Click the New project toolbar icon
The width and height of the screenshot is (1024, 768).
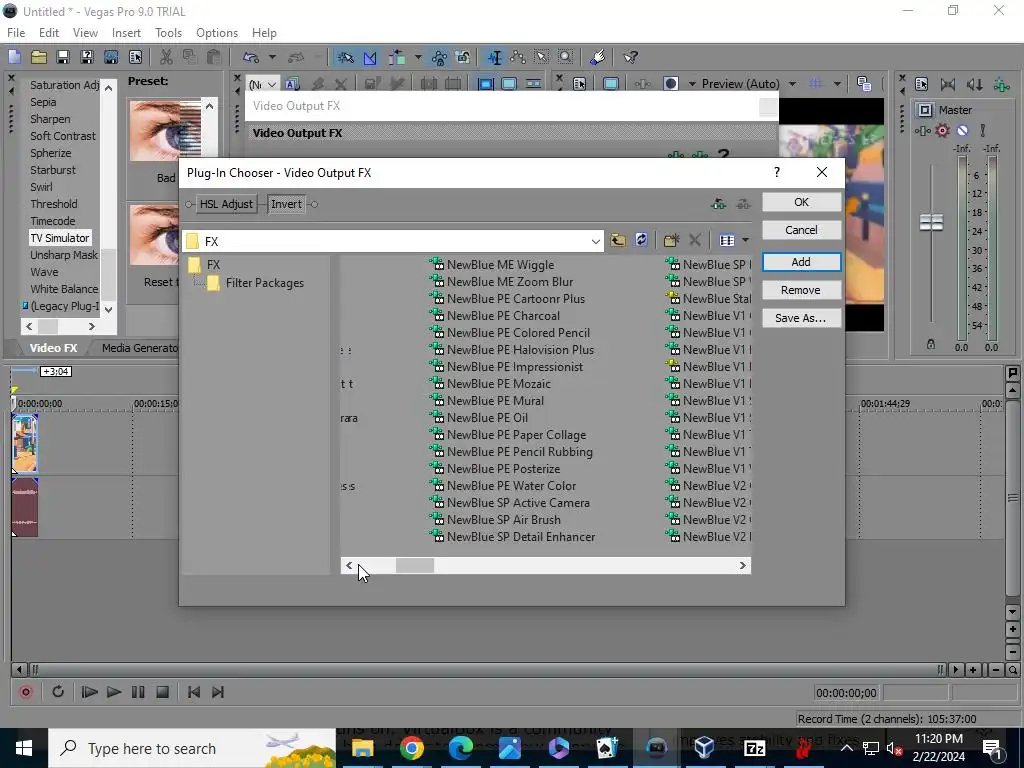14,57
